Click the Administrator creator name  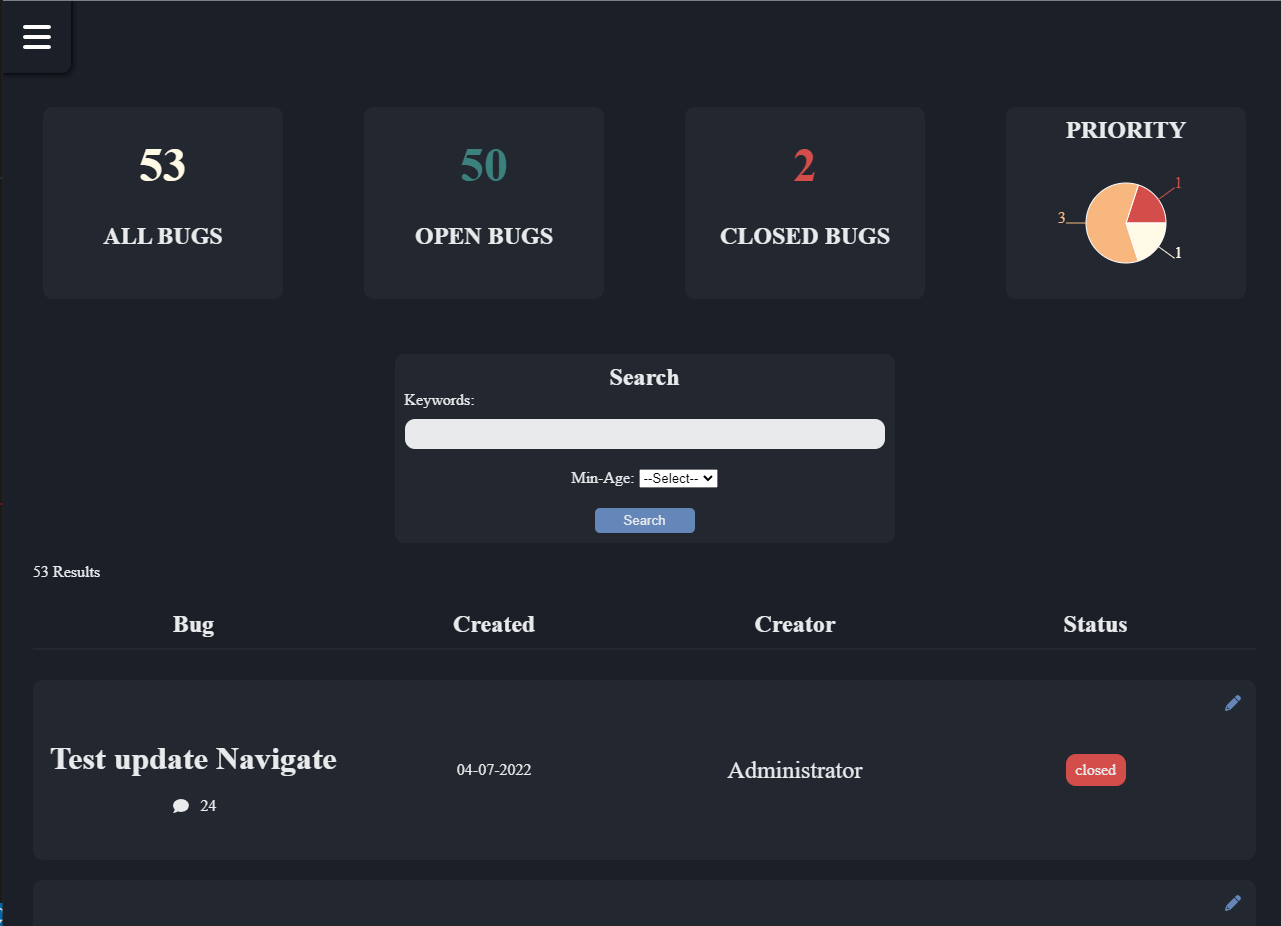[794, 770]
